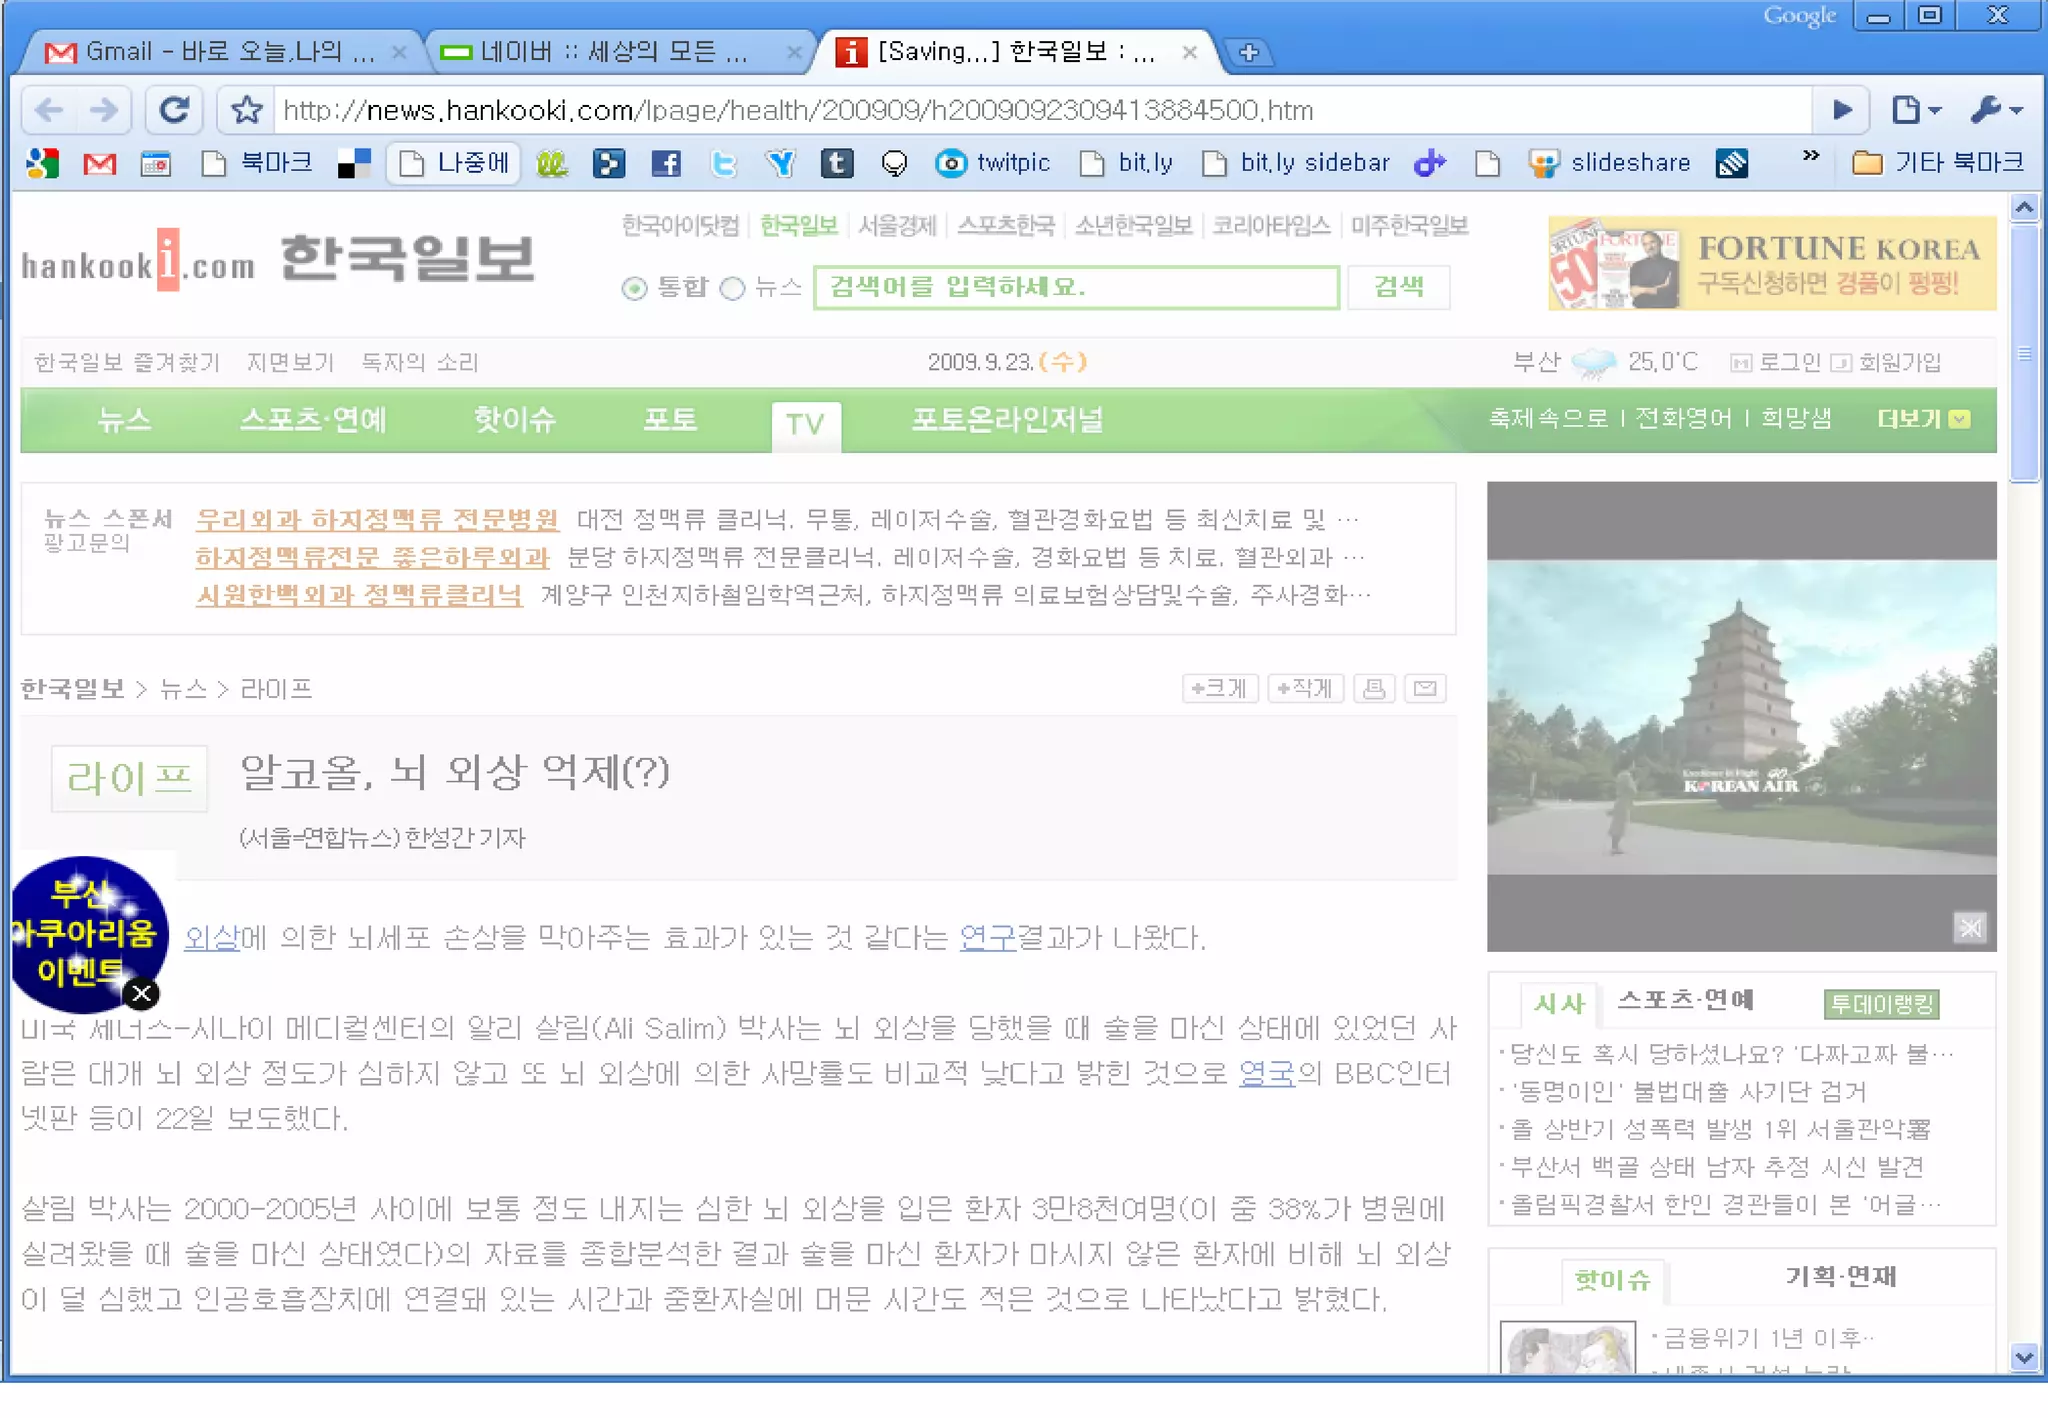Select the 뉴스 search radio button
This screenshot has width=2048, height=1418.
[733, 289]
